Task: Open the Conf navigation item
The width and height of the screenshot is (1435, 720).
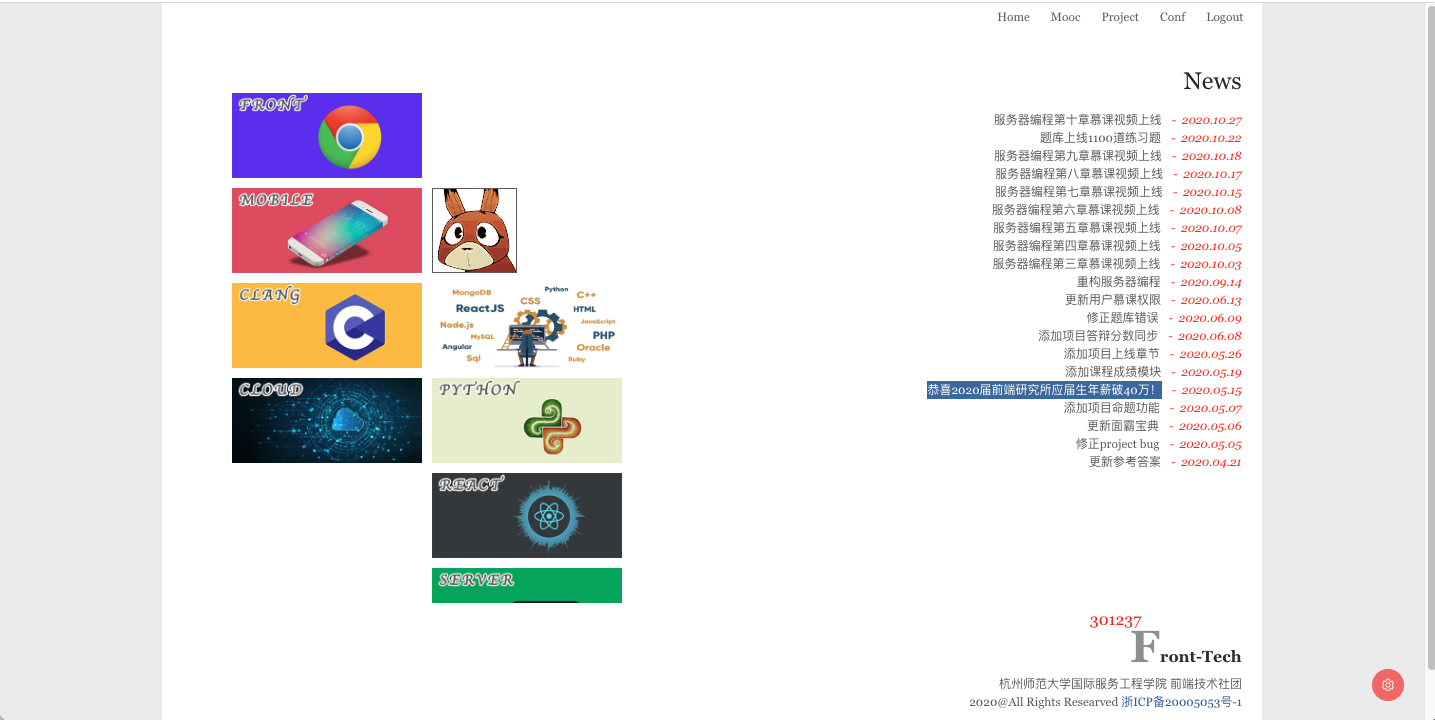Action: click(x=1172, y=17)
